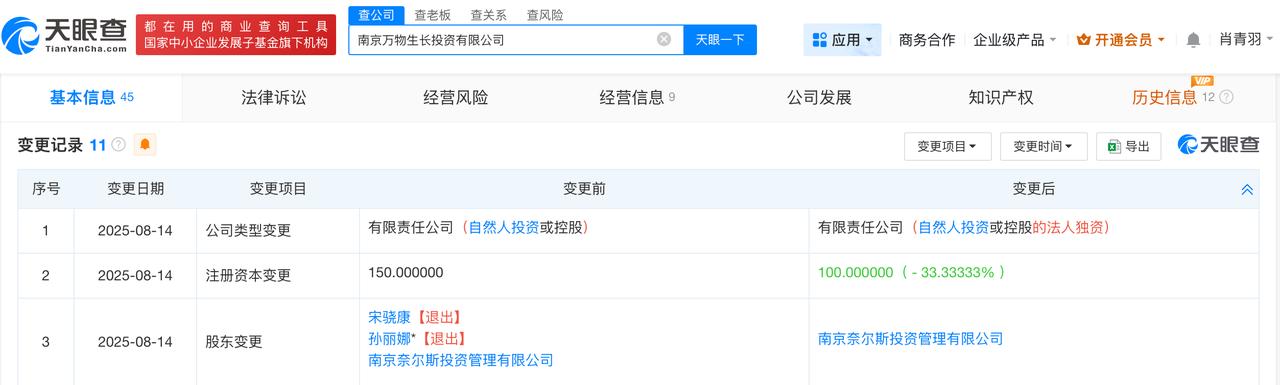Viewport: 1280px width, 385px height.
Task: Click the help icon next to 变更记录 11
Action: (x=118, y=145)
